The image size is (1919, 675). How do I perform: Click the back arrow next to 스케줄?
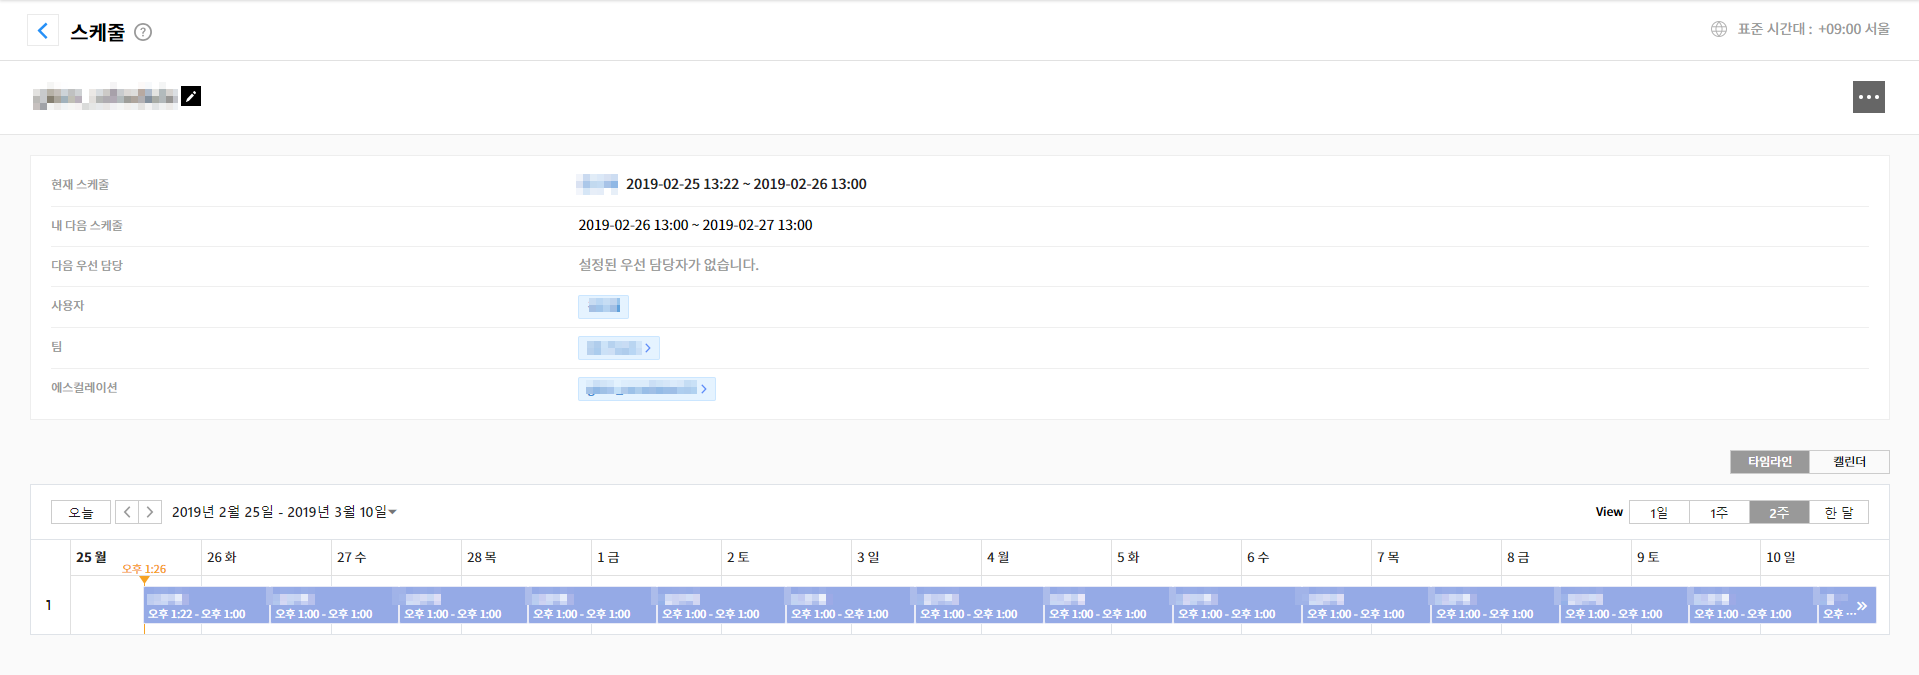(x=42, y=31)
